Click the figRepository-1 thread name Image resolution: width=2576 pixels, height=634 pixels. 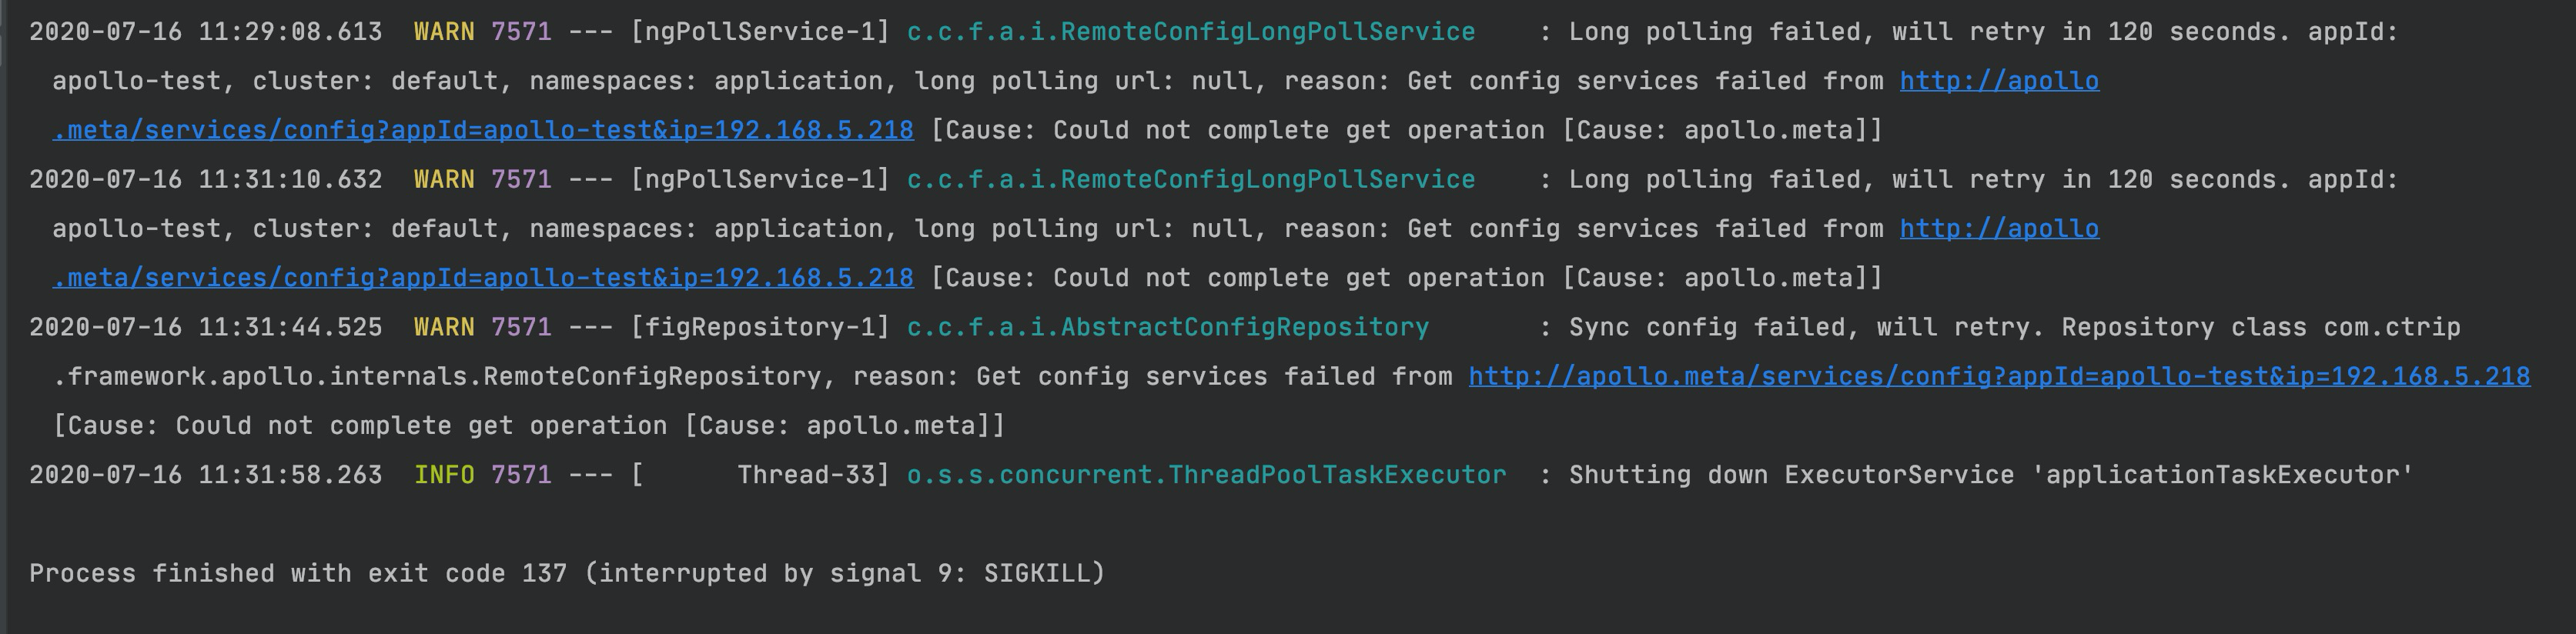[x=760, y=328]
